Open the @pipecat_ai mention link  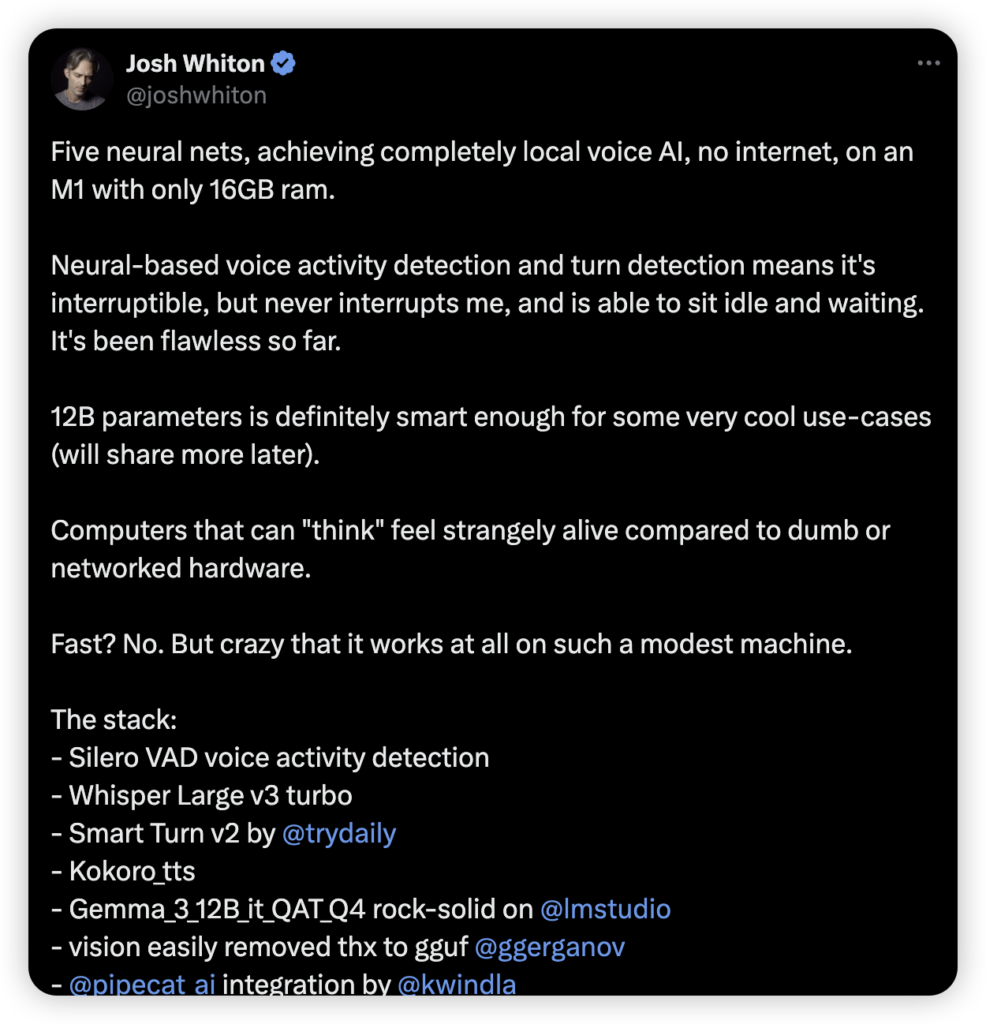[x=142, y=984]
